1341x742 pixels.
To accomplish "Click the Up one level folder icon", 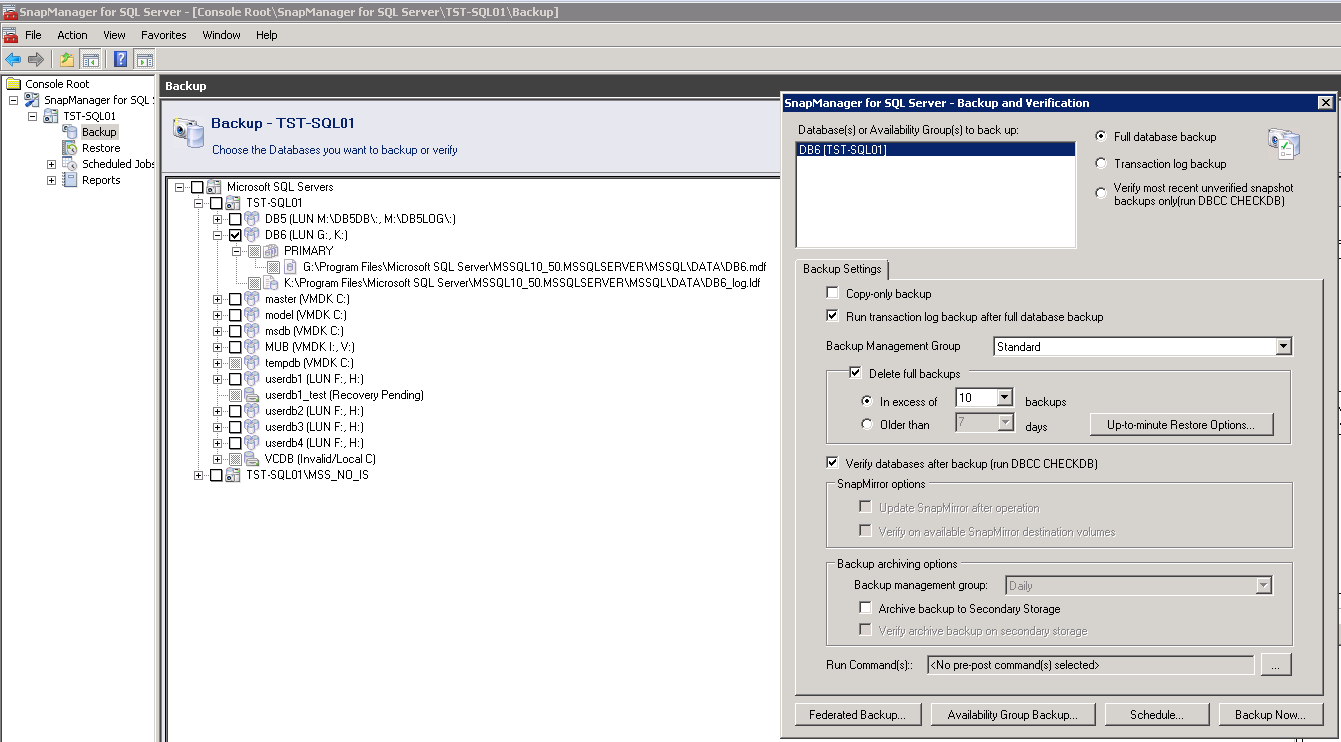I will click(67, 59).
